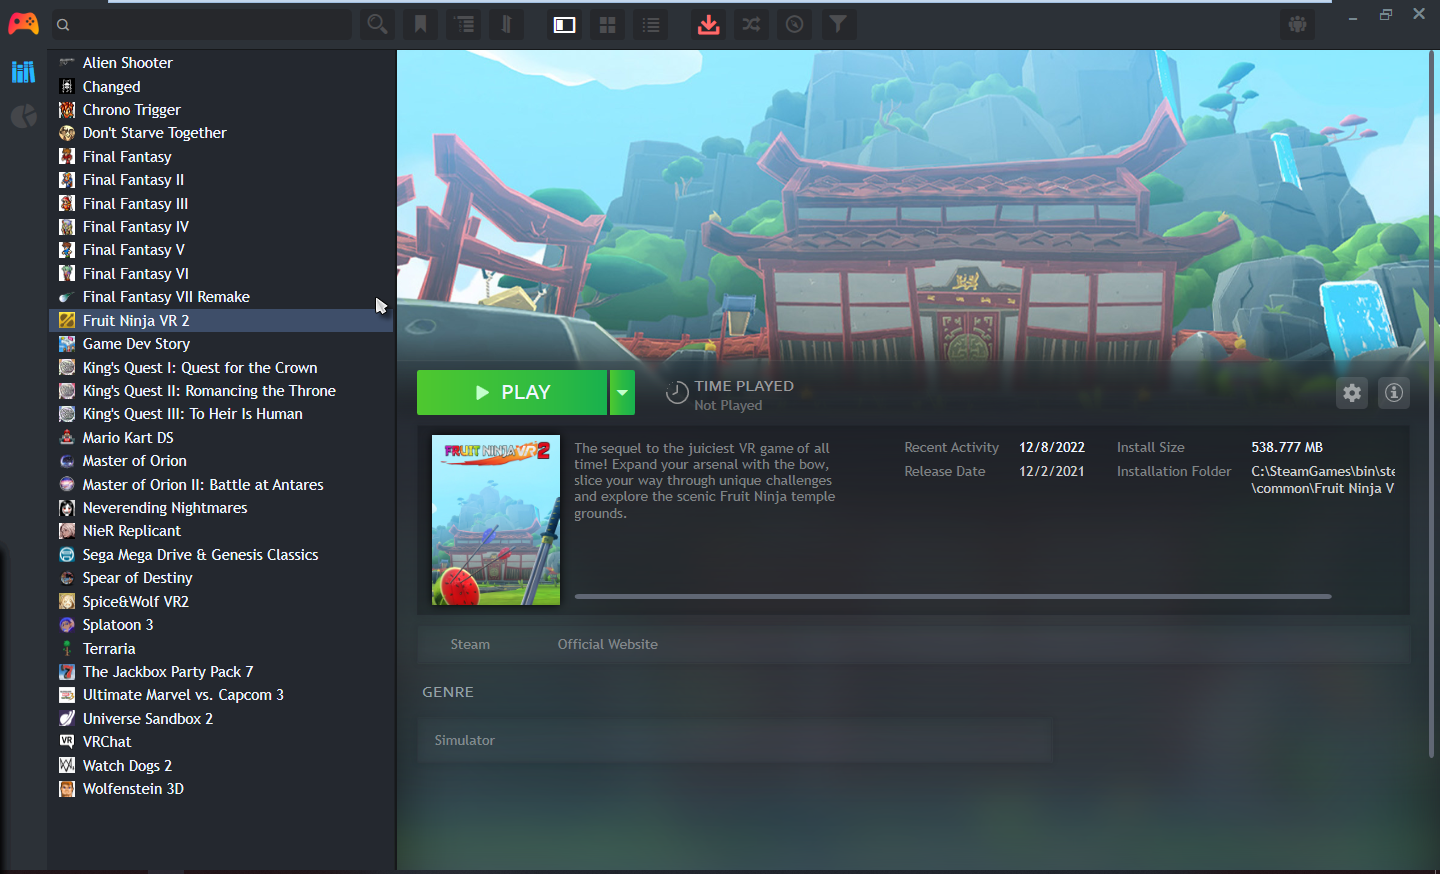
Task: Select Spear of Destiny in the list
Action: tap(221, 578)
